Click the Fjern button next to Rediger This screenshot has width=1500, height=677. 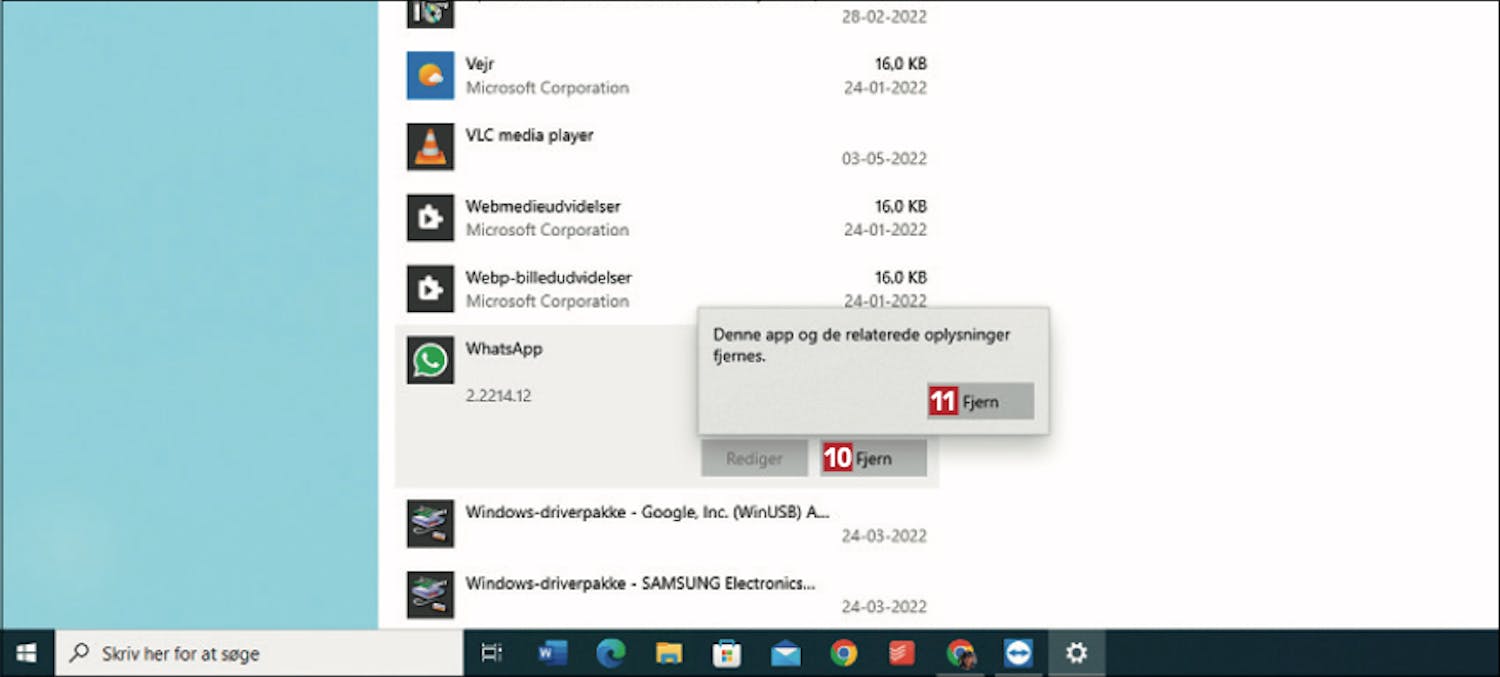(x=873, y=458)
